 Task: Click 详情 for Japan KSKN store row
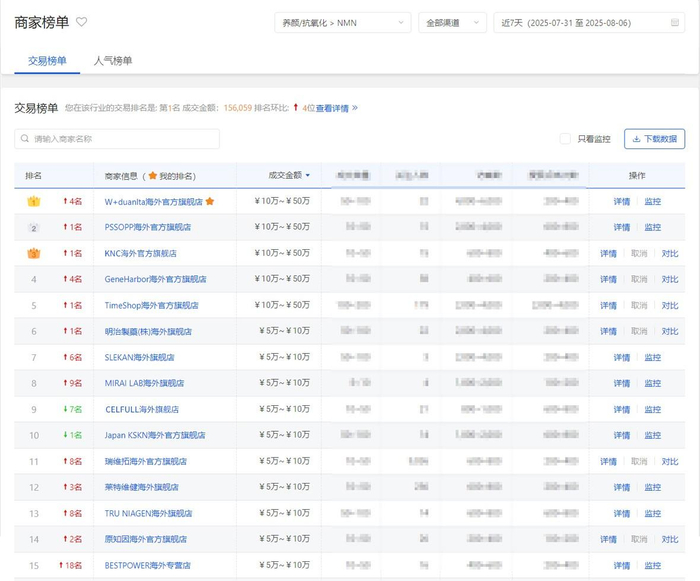coord(622,435)
